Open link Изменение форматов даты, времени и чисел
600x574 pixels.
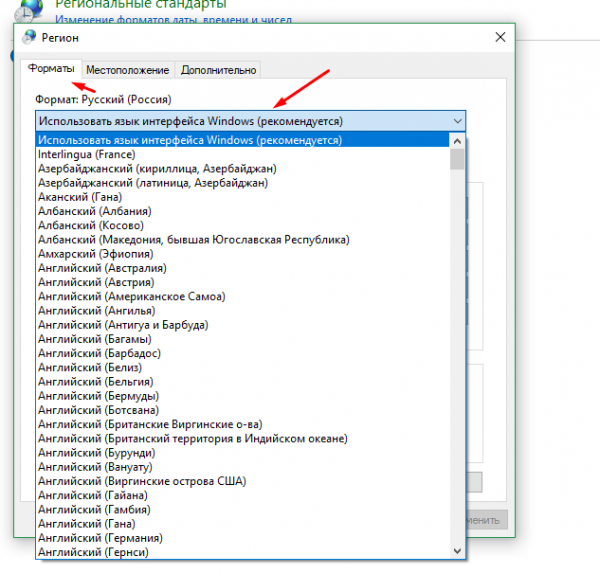point(173,19)
